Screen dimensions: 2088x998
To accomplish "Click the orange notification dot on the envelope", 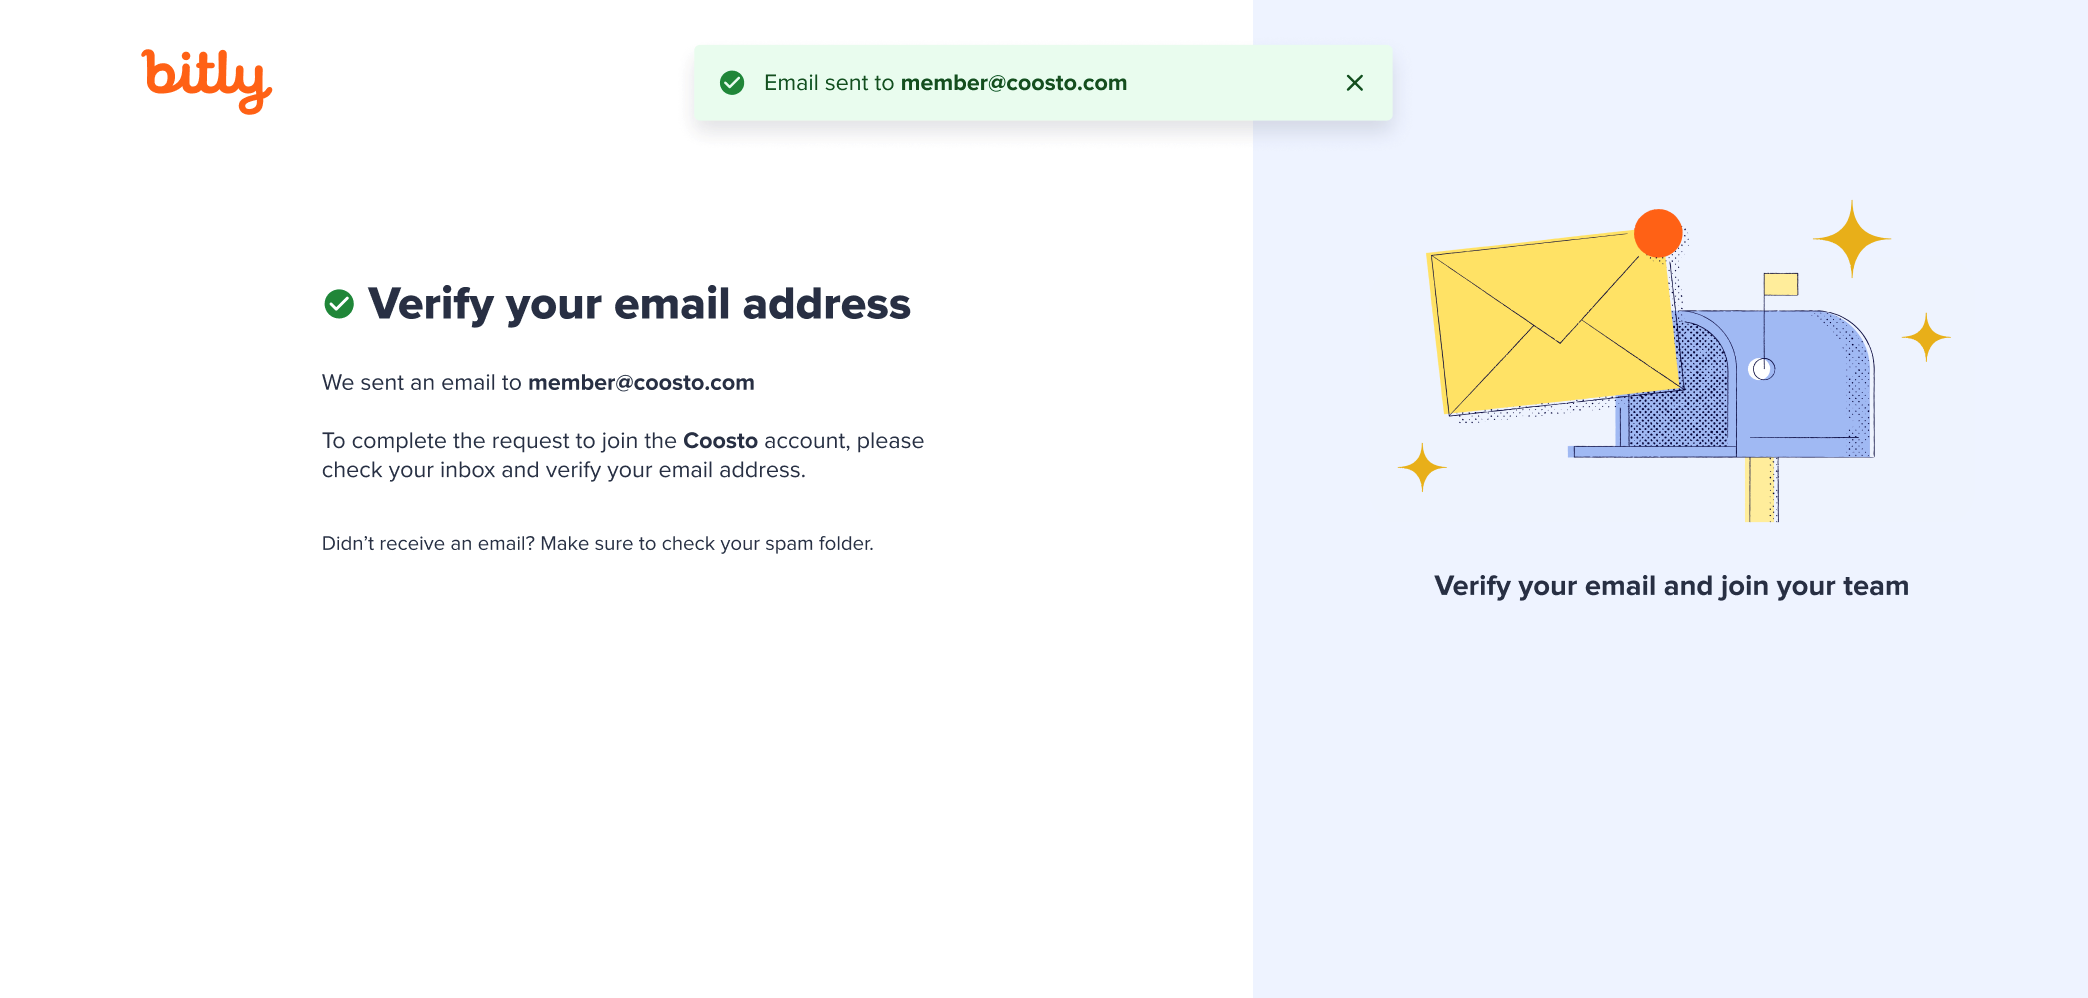I will (x=1658, y=233).
